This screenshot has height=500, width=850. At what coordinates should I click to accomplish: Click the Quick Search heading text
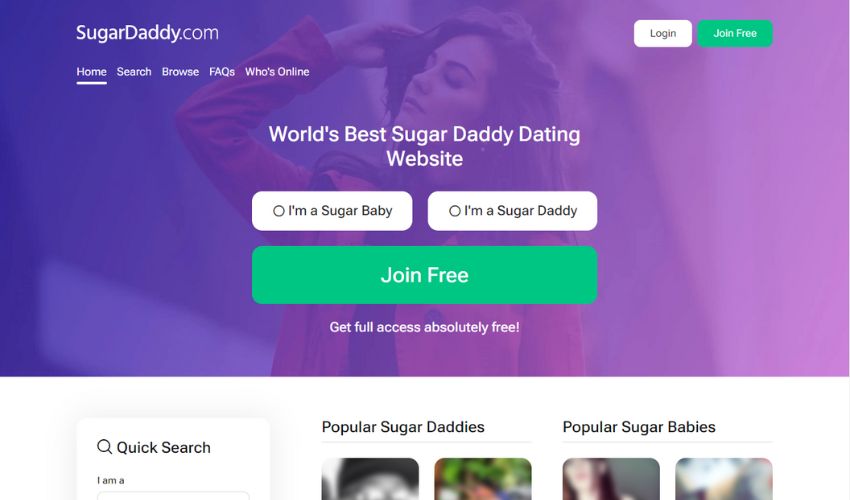[x=164, y=447]
